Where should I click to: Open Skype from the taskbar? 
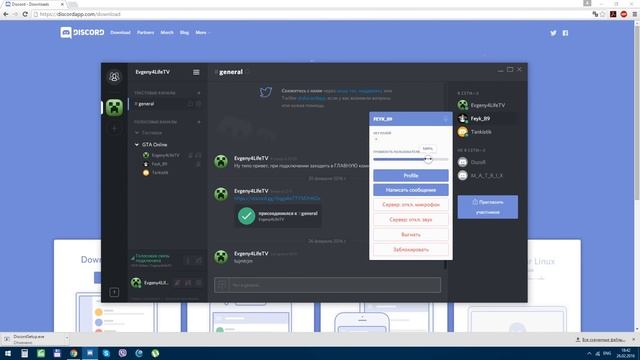click(106, 353)
